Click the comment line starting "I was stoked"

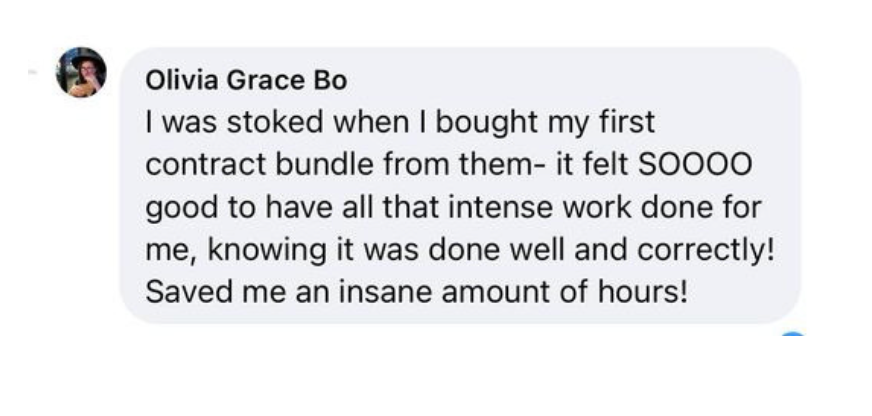399,124
